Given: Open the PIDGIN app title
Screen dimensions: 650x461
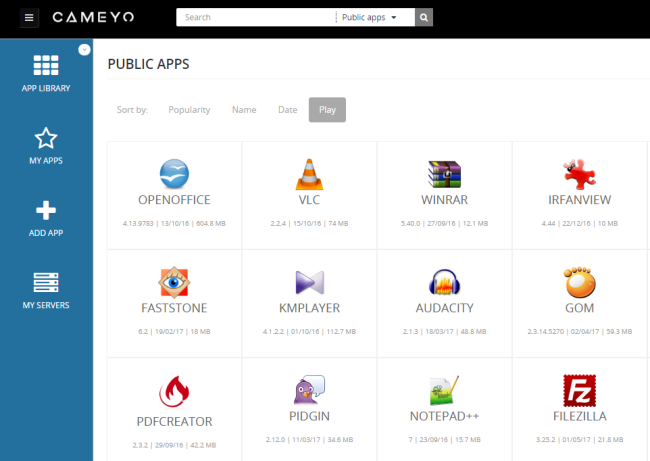Looking at the screenshot, I should coord(309,416).
